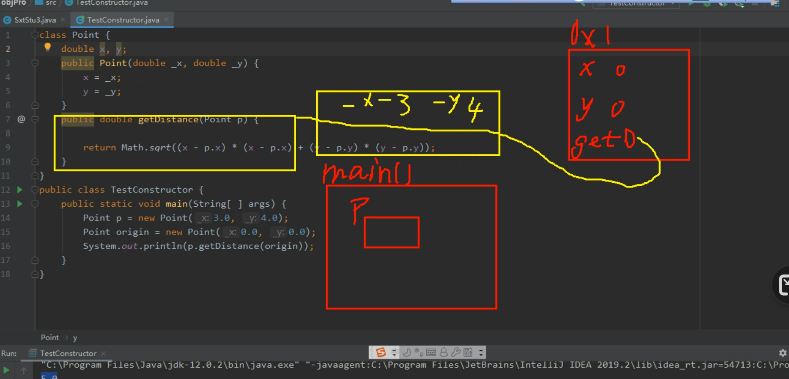Close the TestConstructor tab in Run panel
789x379 pixels.
click(x=103, y=353)
